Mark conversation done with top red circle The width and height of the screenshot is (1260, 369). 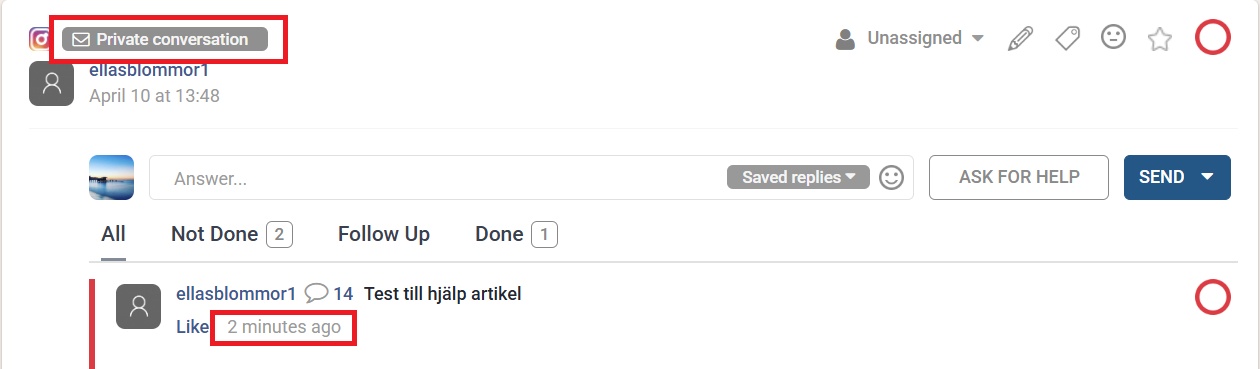[x=1212, y=39]
